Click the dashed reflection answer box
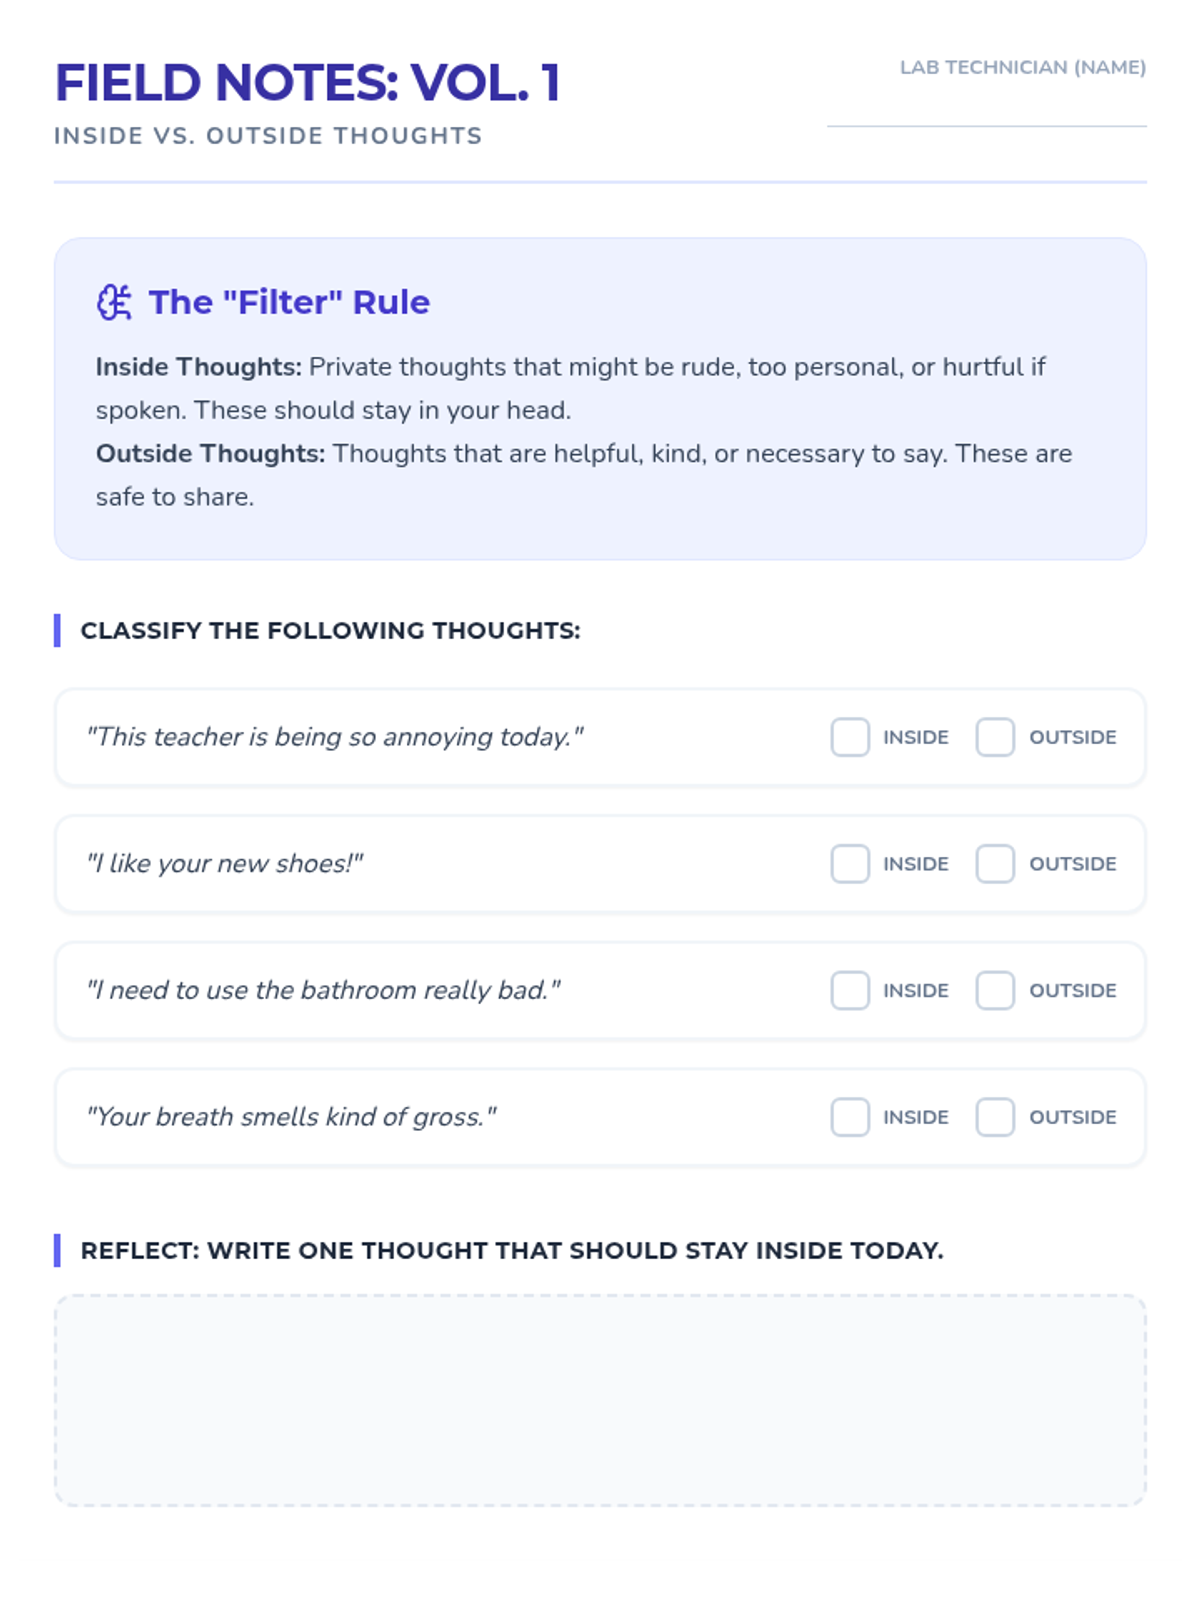1200x1600 pixels. click(600, 1400)
